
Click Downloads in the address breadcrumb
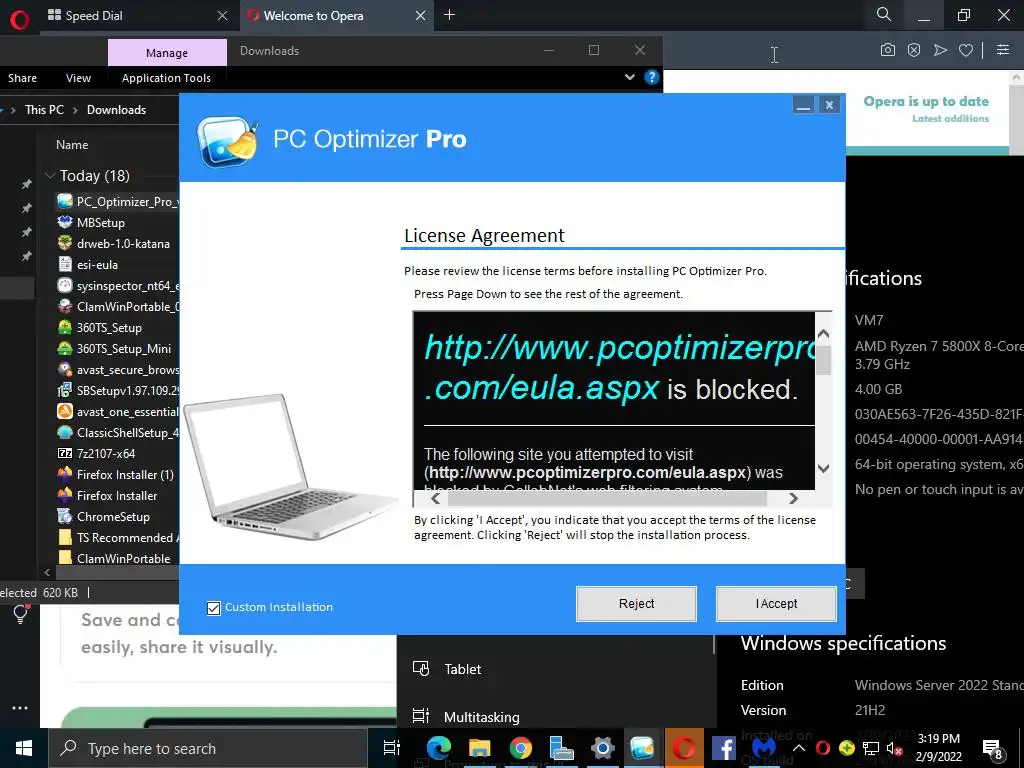pyautogui.click(x=116, y=110)
